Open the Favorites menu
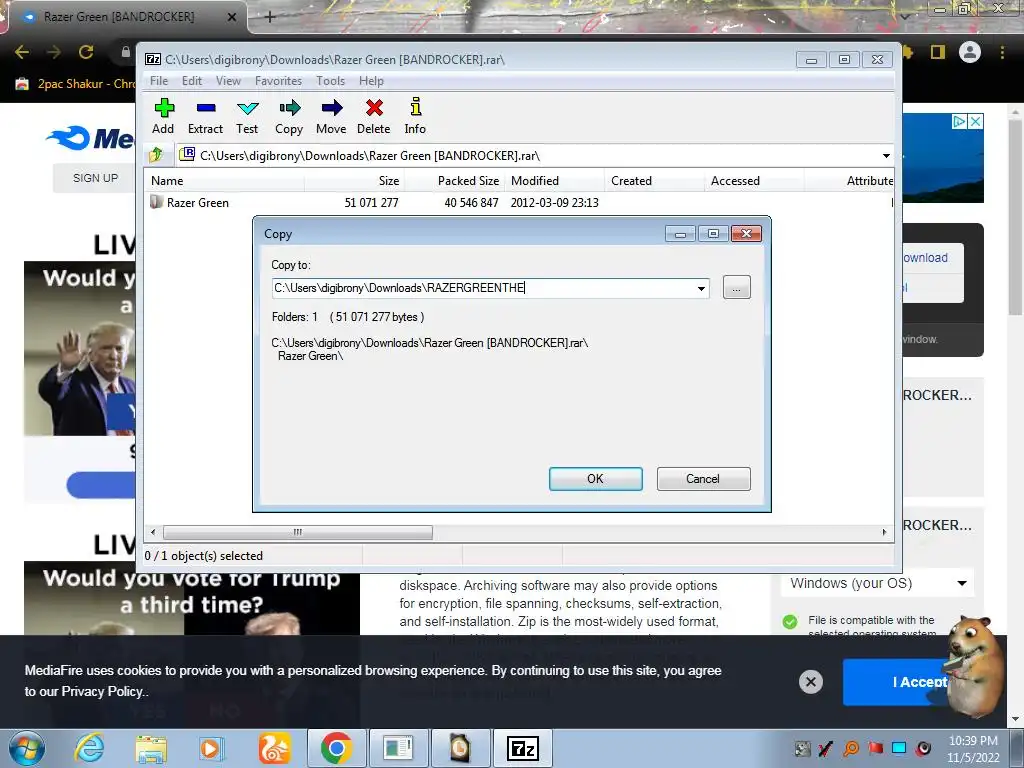 [278, 81]
